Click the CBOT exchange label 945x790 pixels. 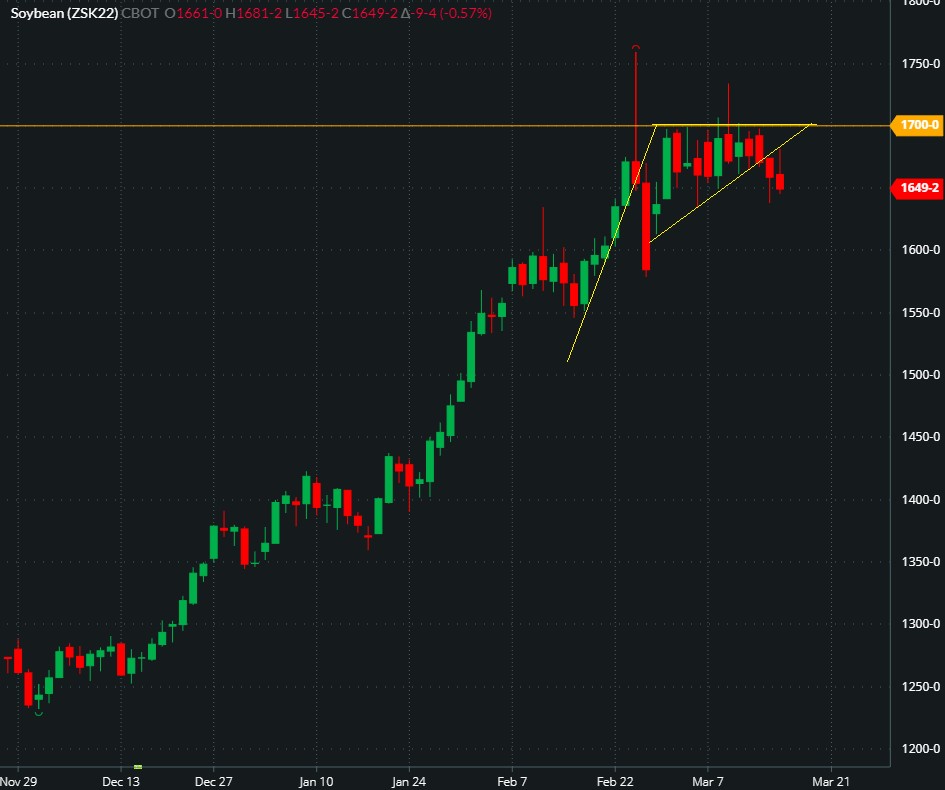click(x=139, y=13)
